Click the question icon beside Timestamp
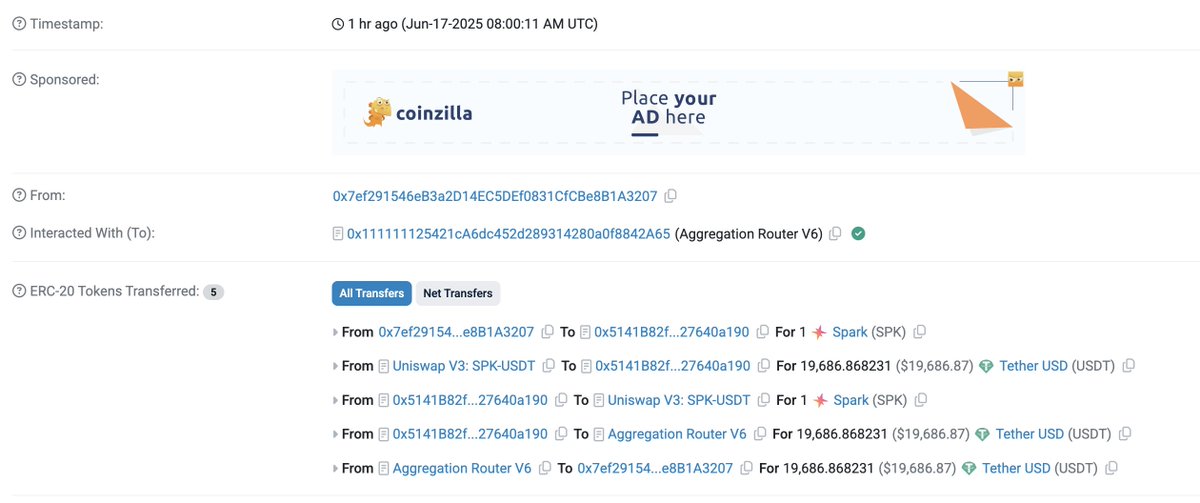Screen dimensions: 1200x503 [19, 23]
